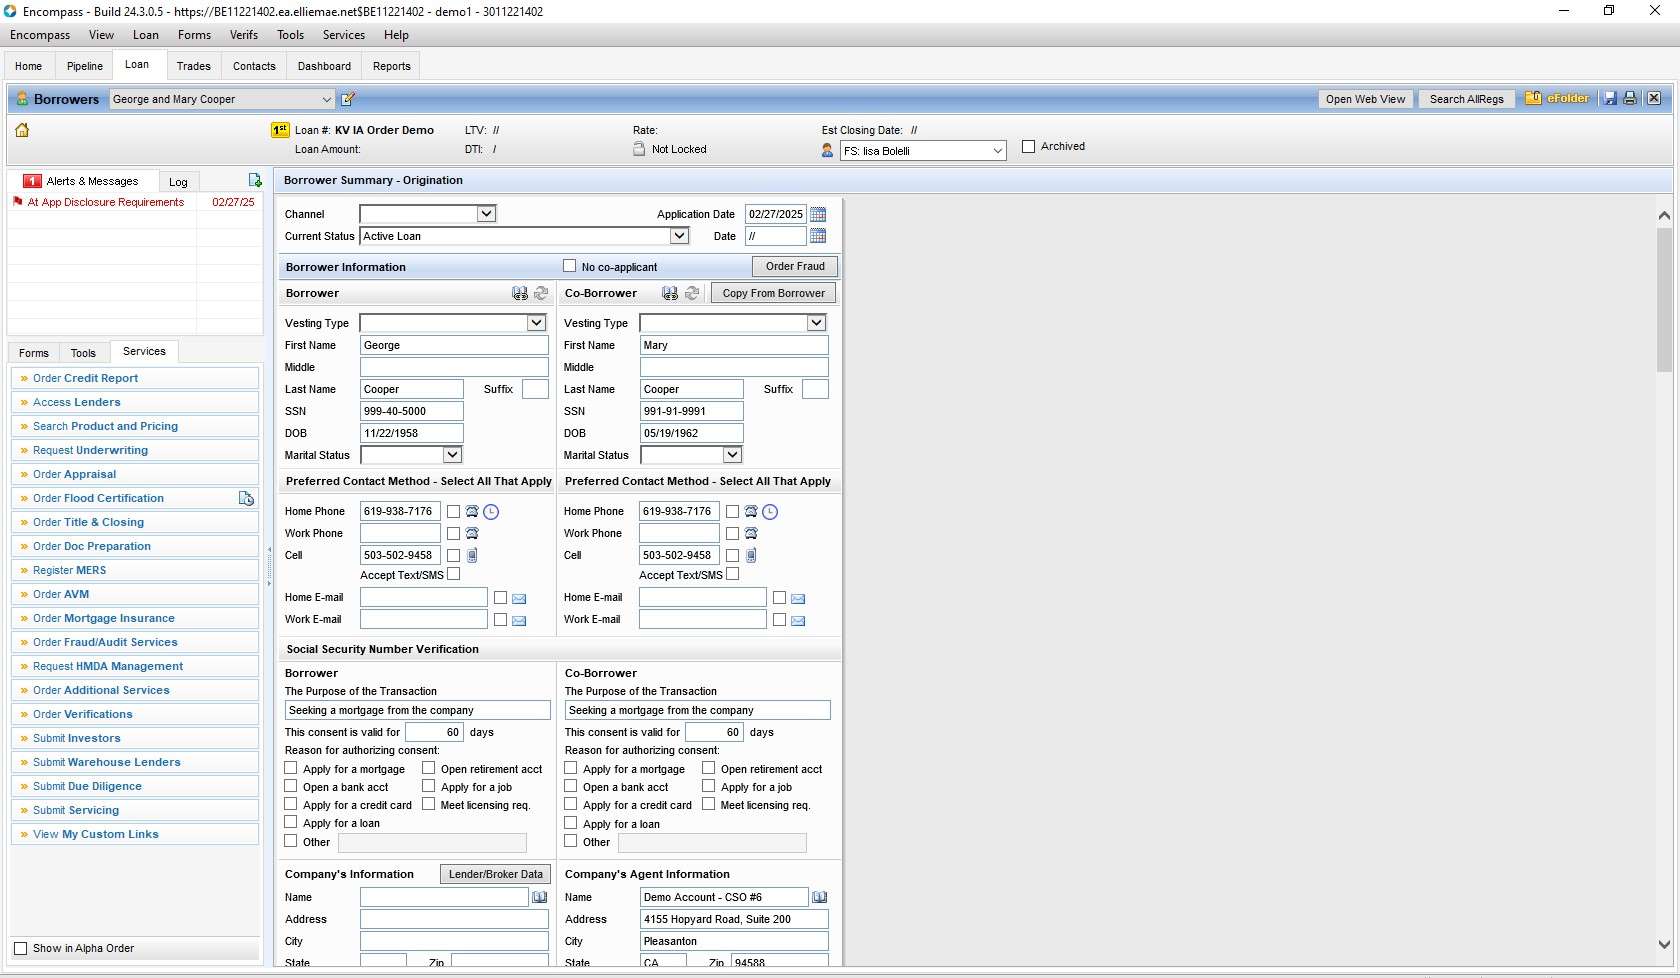Click Co-Borrower Home Phone clock icon
Viewport: 1680px width, 978px height.
[770, 512]
